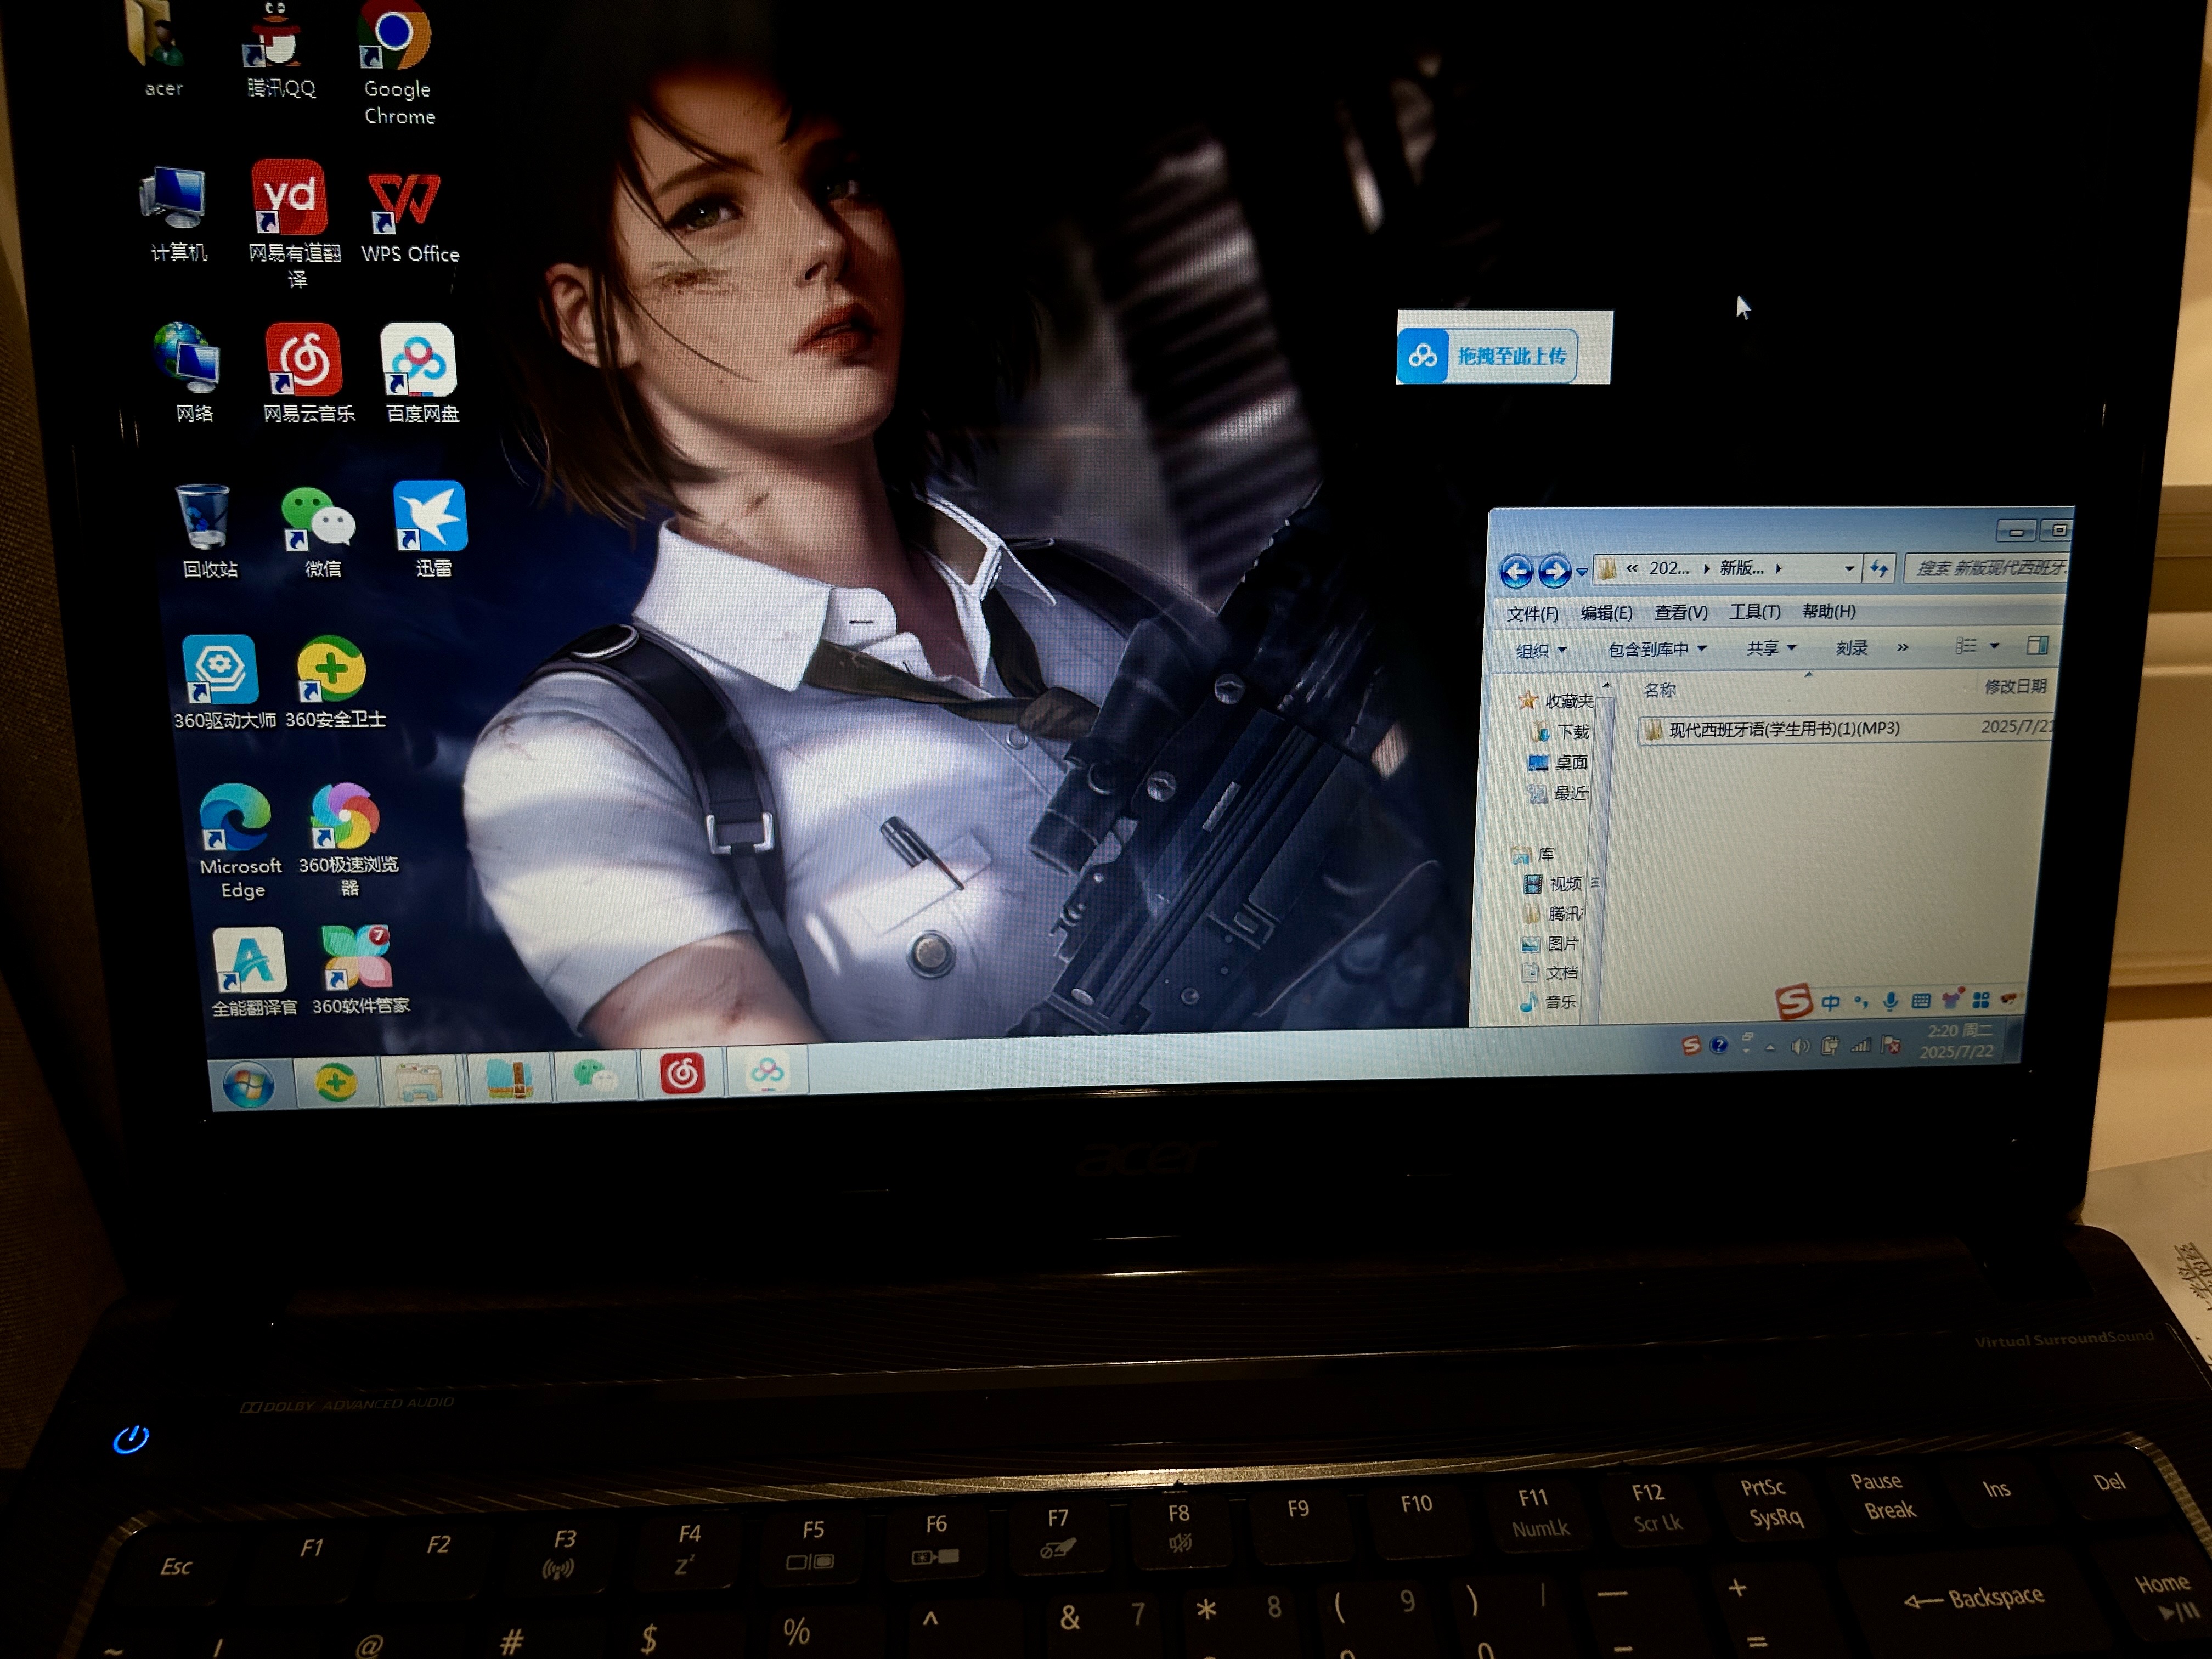Image resolution: width=2212 pixels, height=1659 pixels.
Task: Click the Sogou voice input microphone
Action: point(1890,1001)
